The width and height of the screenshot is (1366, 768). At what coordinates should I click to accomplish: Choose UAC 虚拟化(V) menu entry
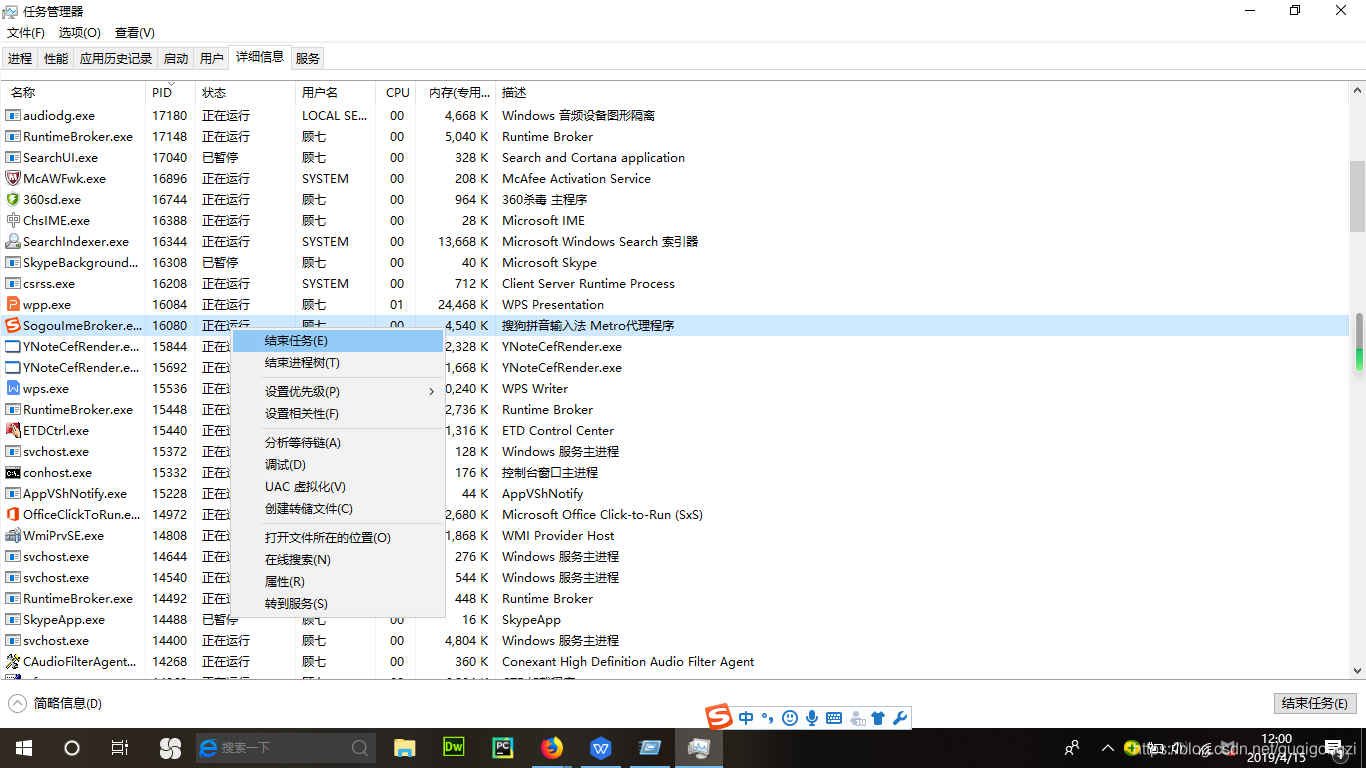[338, 487]
